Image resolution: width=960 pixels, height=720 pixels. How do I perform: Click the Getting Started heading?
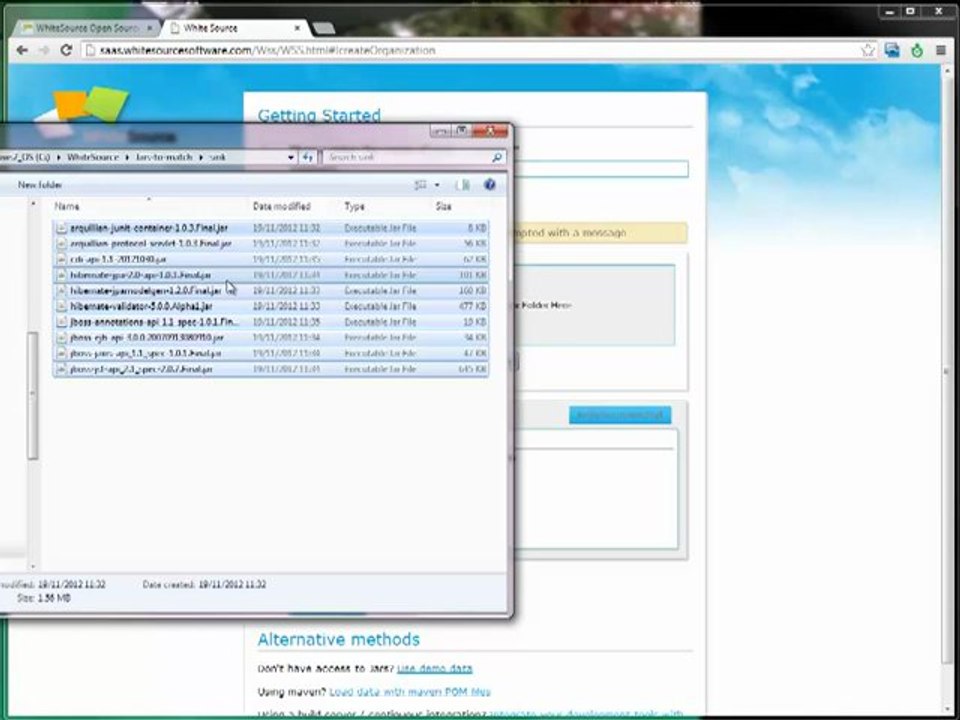319,115
